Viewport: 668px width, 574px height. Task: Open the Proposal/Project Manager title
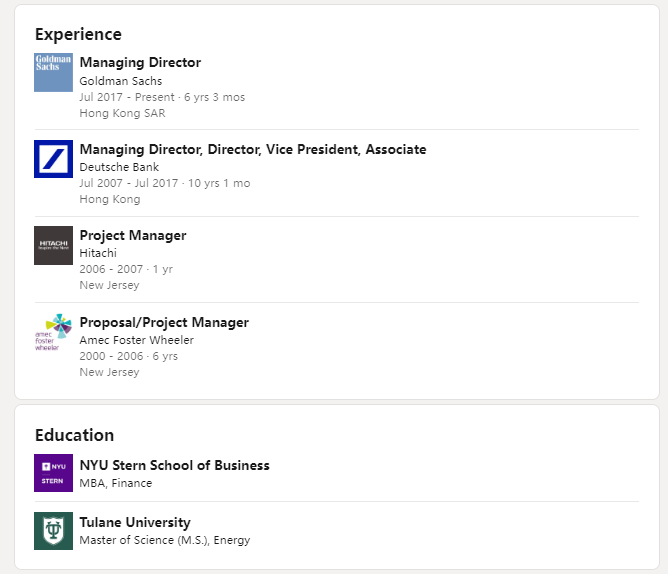click(164, 323)
